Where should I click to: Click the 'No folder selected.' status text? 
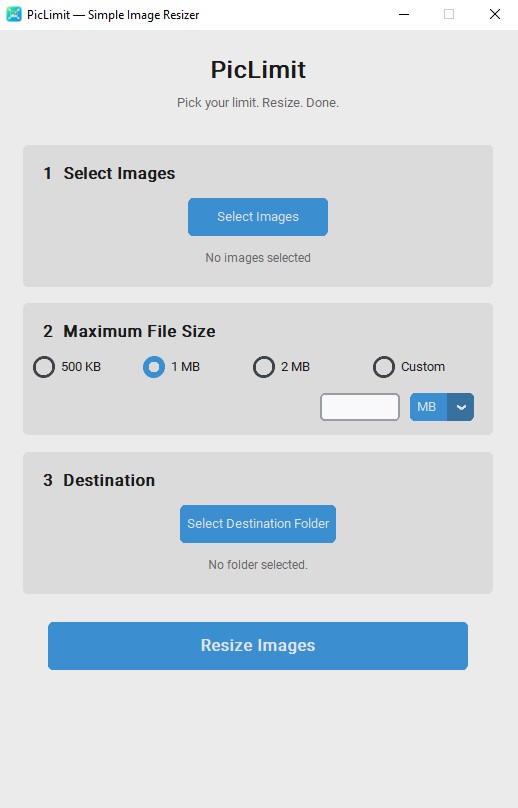tap(258, 565)
